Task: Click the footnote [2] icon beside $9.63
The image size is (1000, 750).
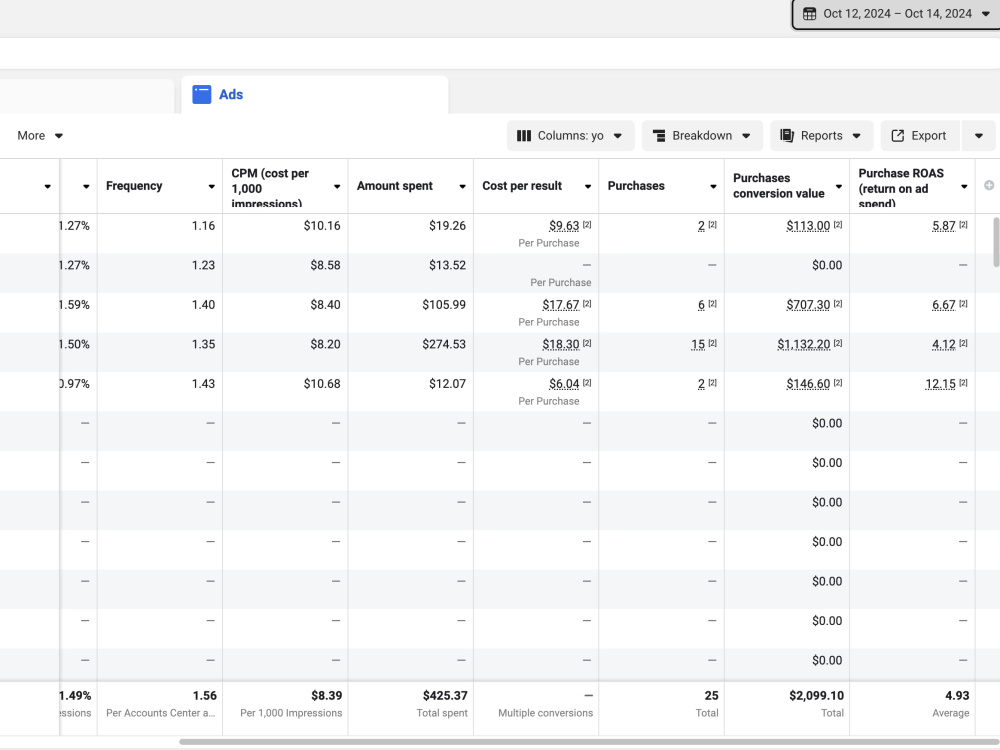Action: click(587, 224)
